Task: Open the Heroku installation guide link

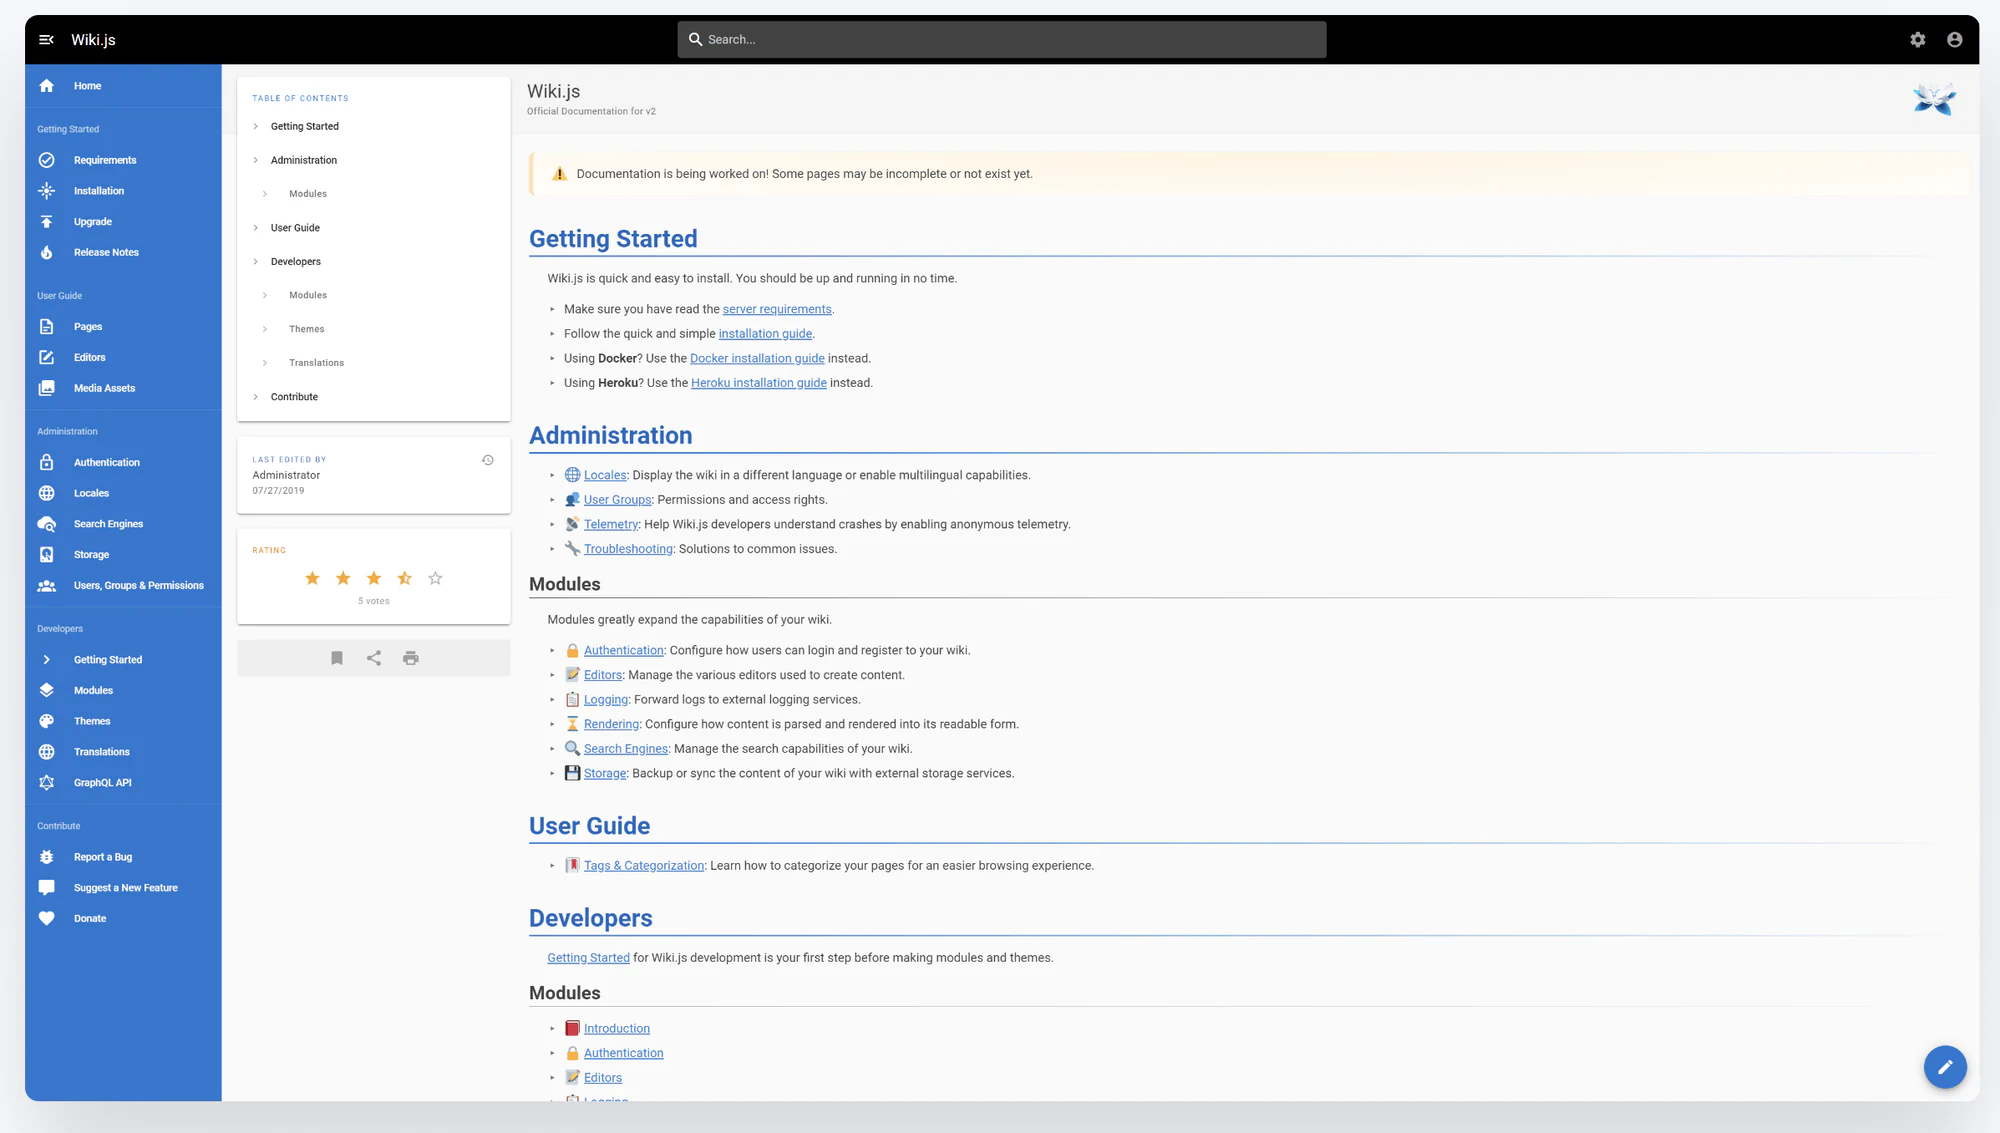Action: coord(759,383)
